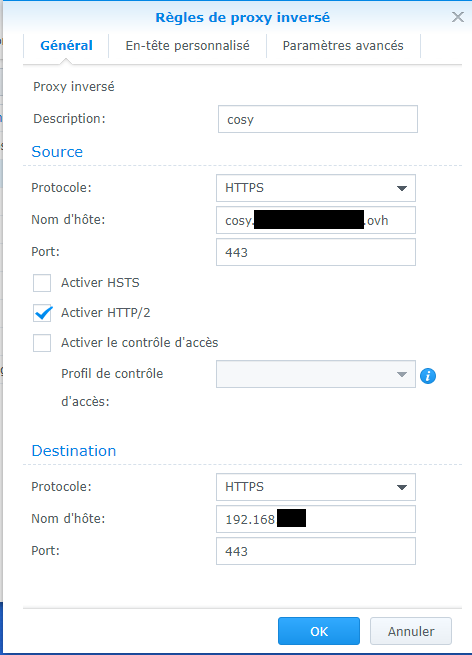Open the Source Protocole dropdown
Viewport: 472px width, 655px height.
316,188
